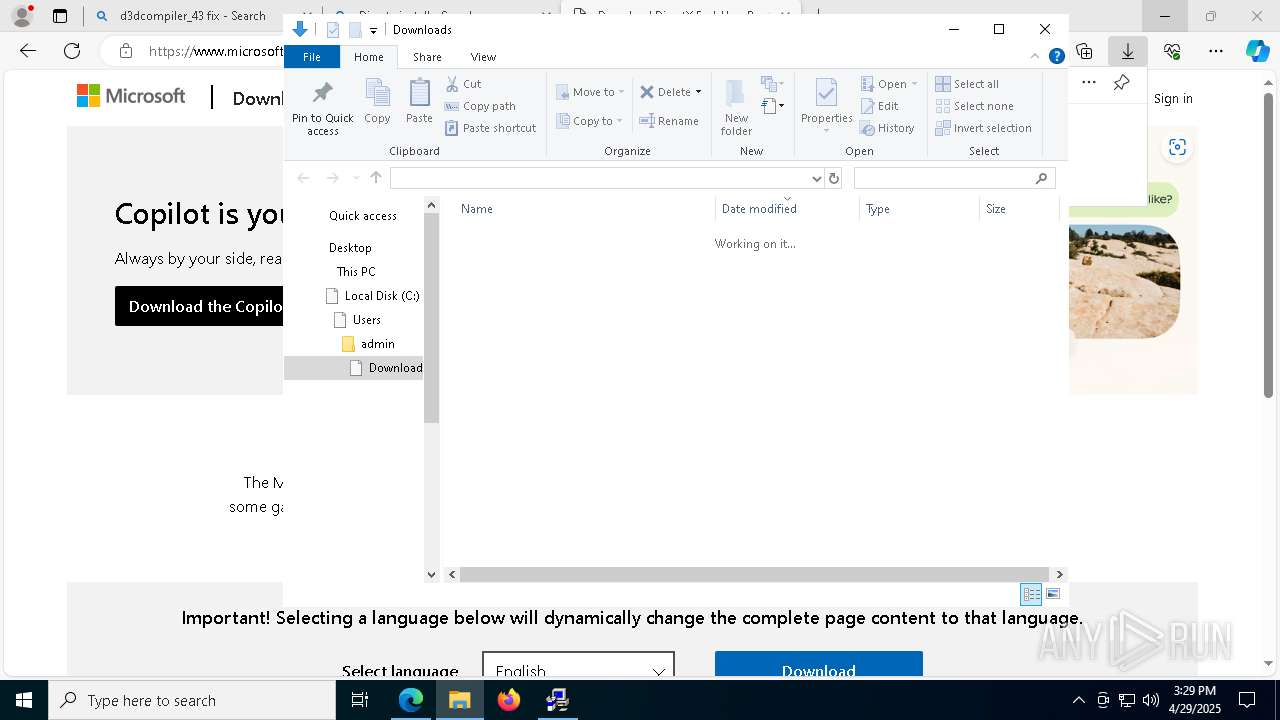The height and width of the screenshot is (720, 1280).
Task: Click Download the Copilot button on the webpage
Action: 199,306
